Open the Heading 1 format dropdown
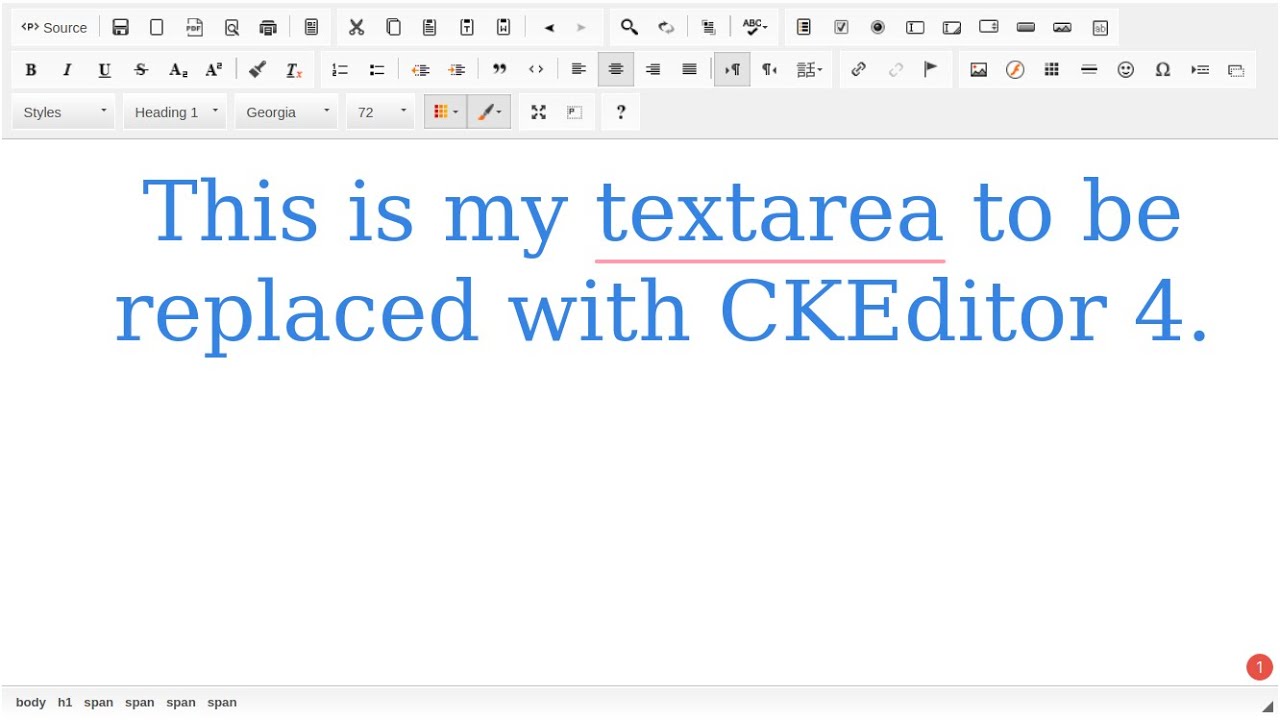The width and height of the screenshot is (1280, 720). (175, 112)
